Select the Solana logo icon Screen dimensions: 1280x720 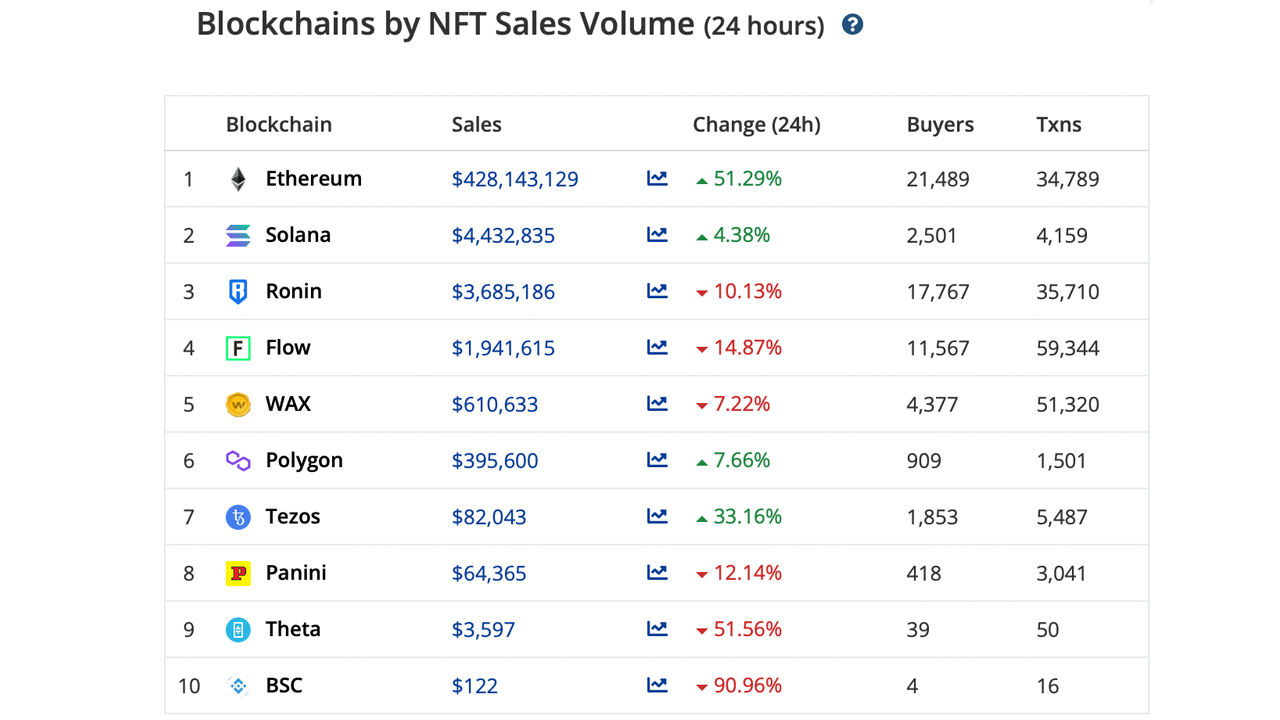(x=238, y=234)
